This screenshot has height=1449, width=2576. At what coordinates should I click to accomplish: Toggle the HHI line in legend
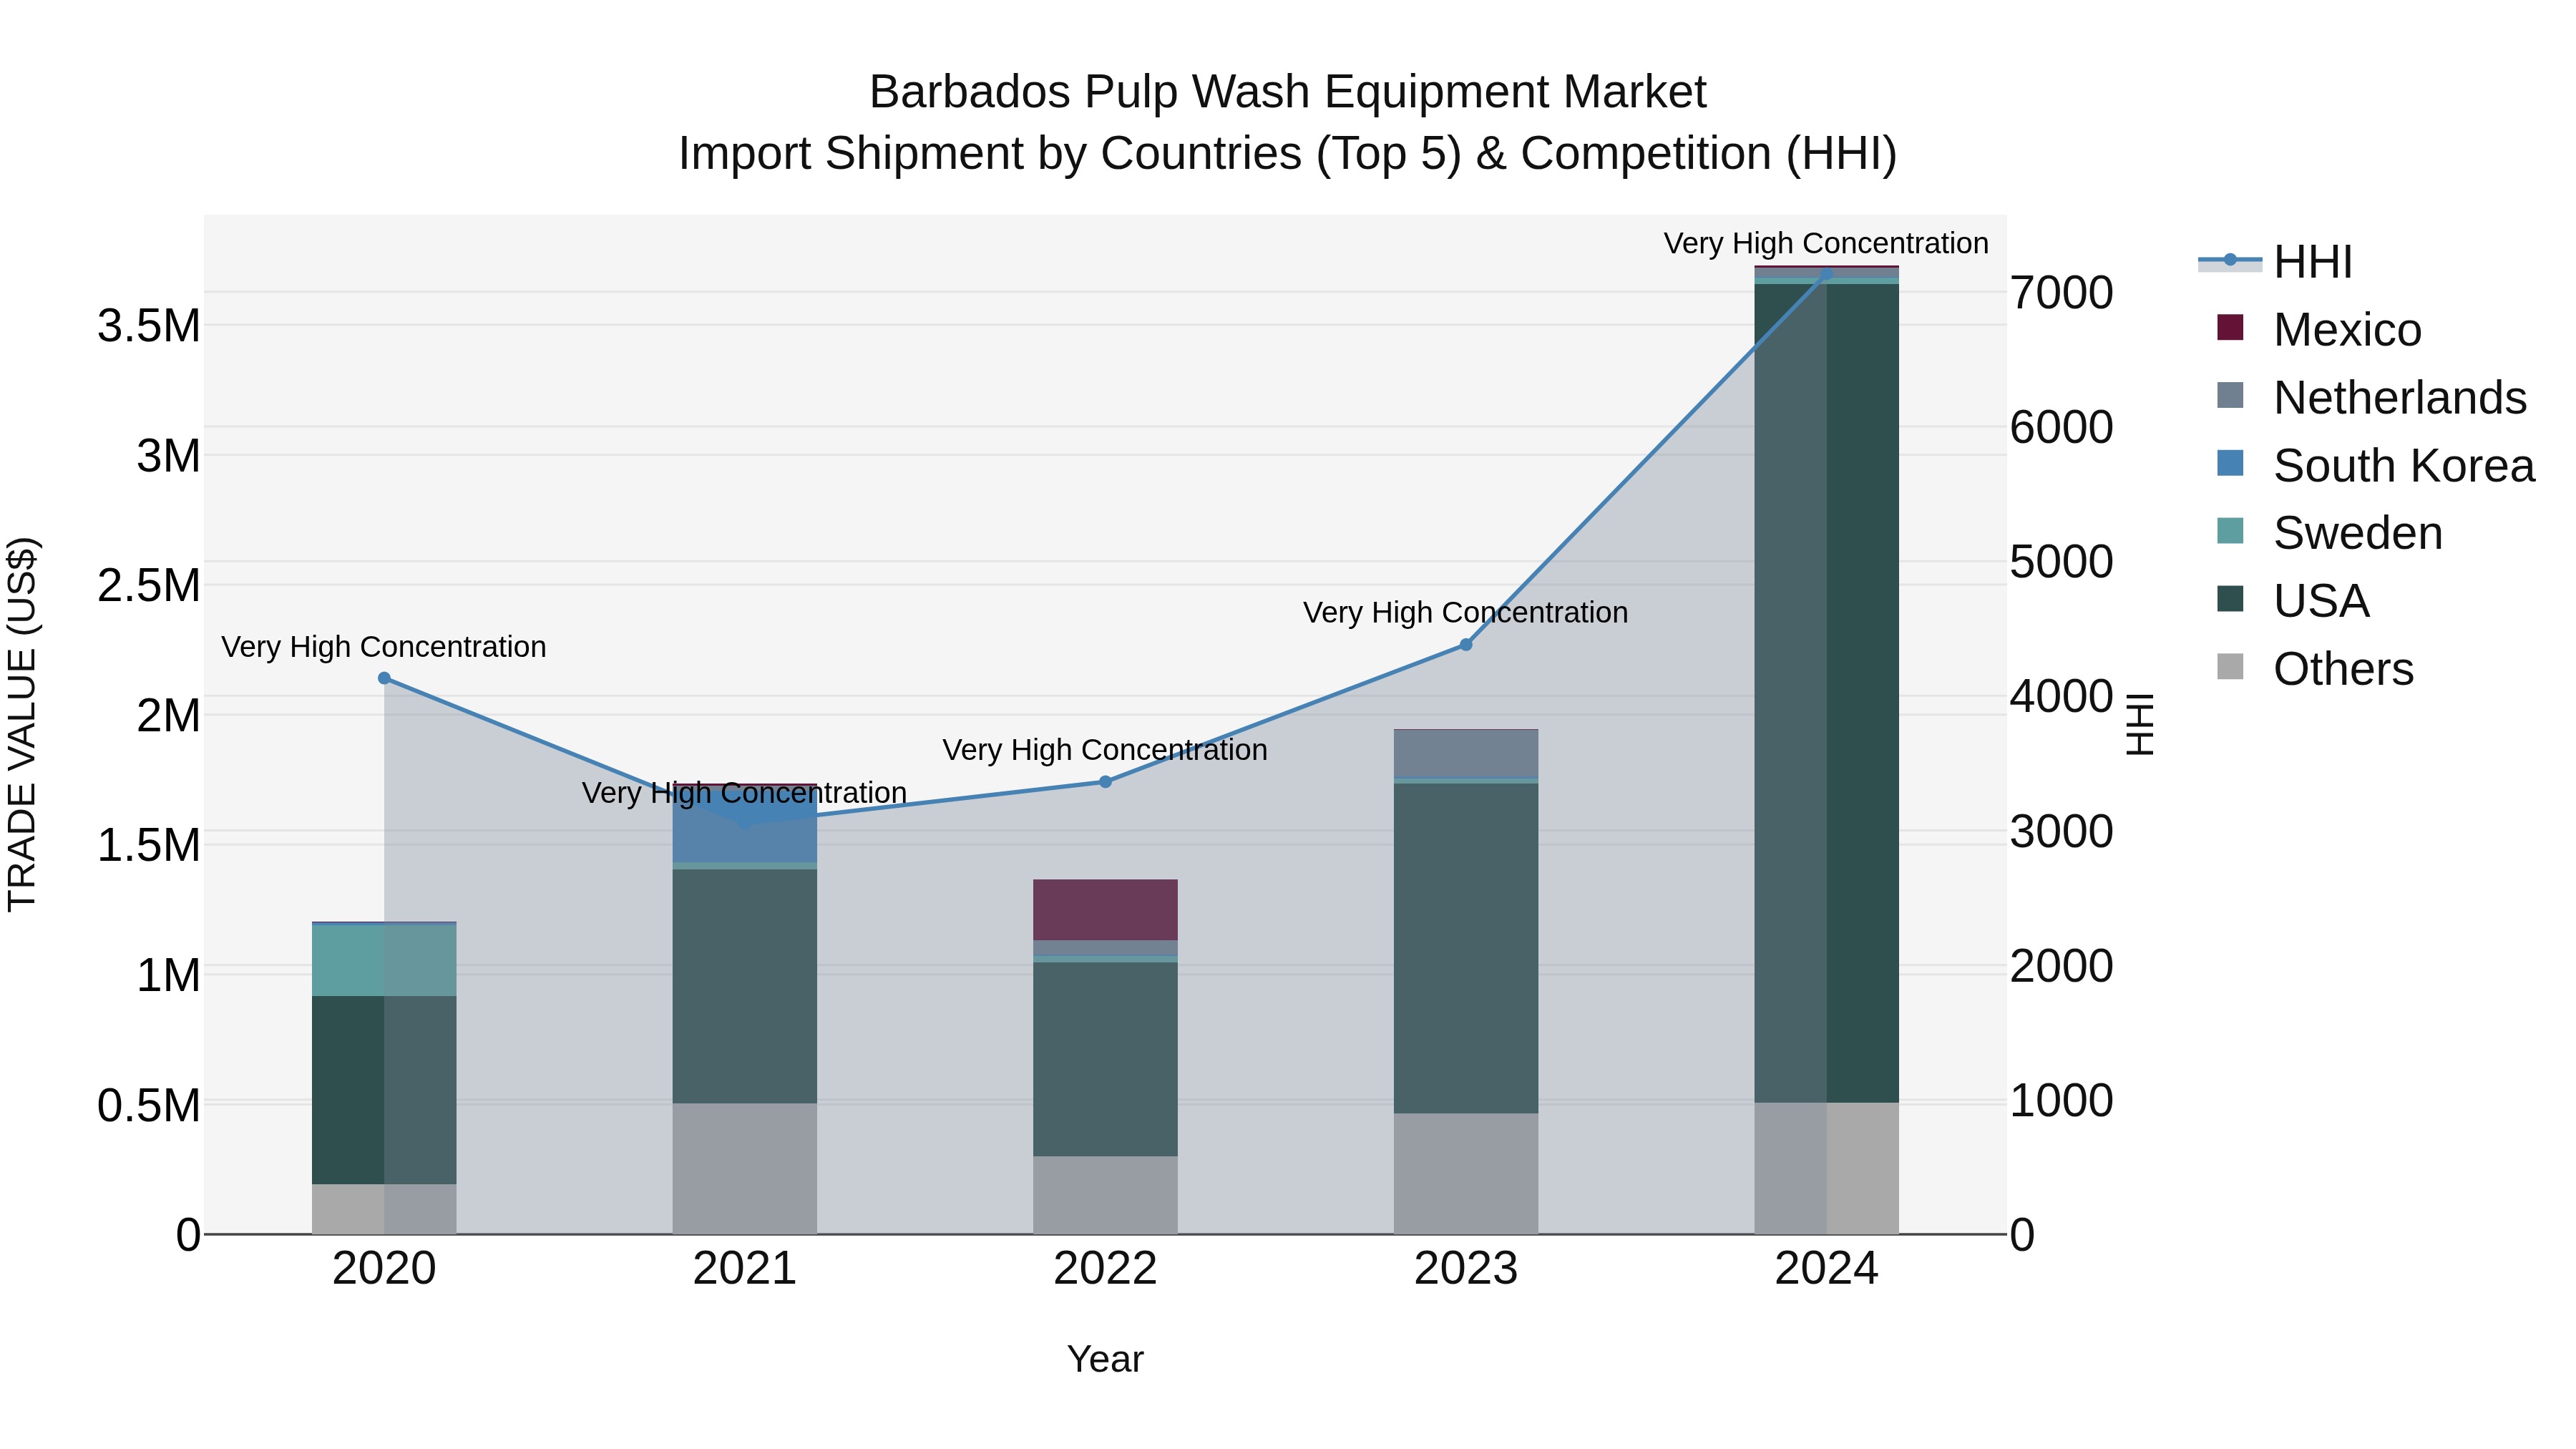click(2275, 262)
